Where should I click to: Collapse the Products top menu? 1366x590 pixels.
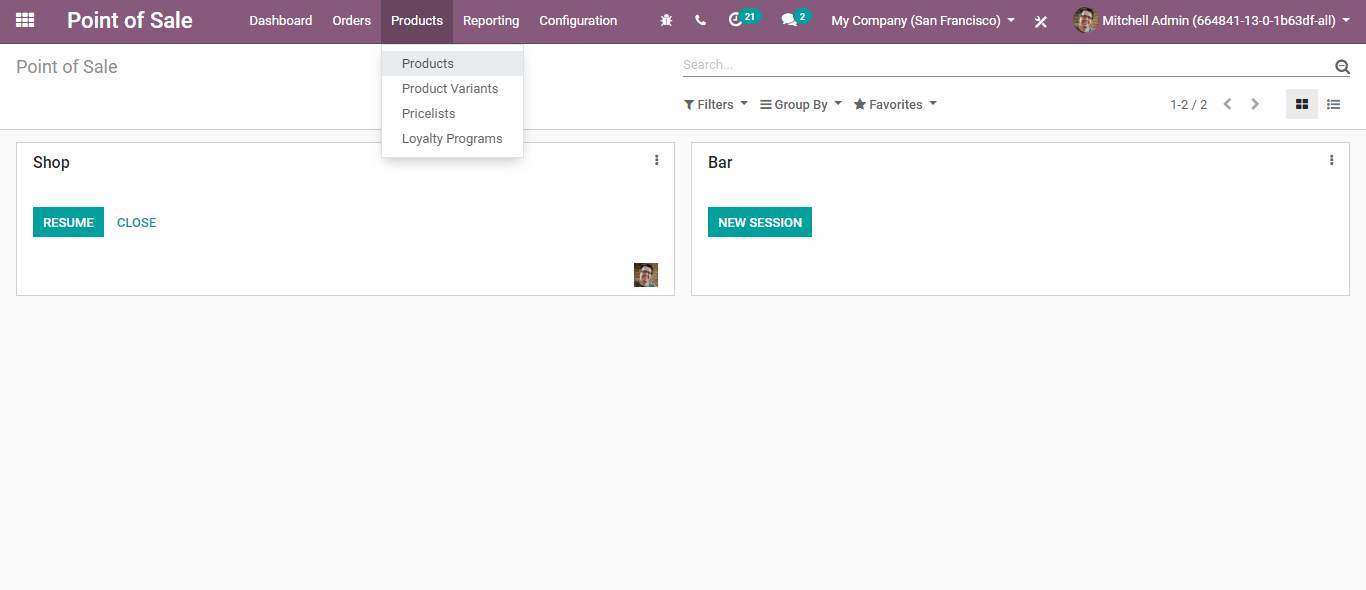tap(417, 20)
